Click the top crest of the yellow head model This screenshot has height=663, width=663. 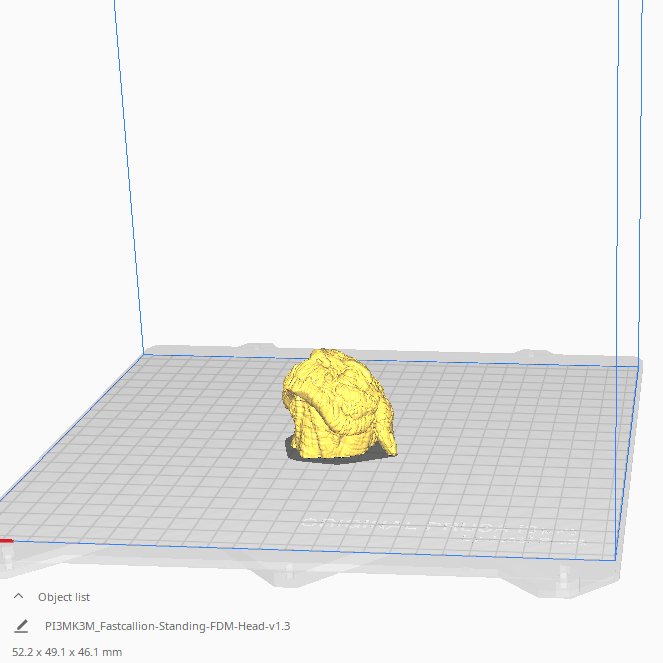[323, 353]
